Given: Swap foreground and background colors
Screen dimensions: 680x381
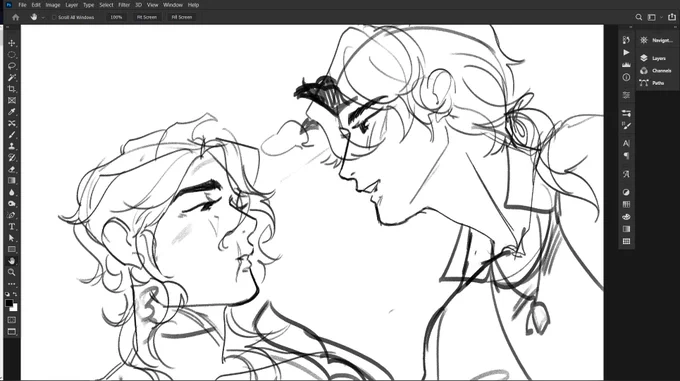Looking at the screenshot, I should click(x=15, y=294).
